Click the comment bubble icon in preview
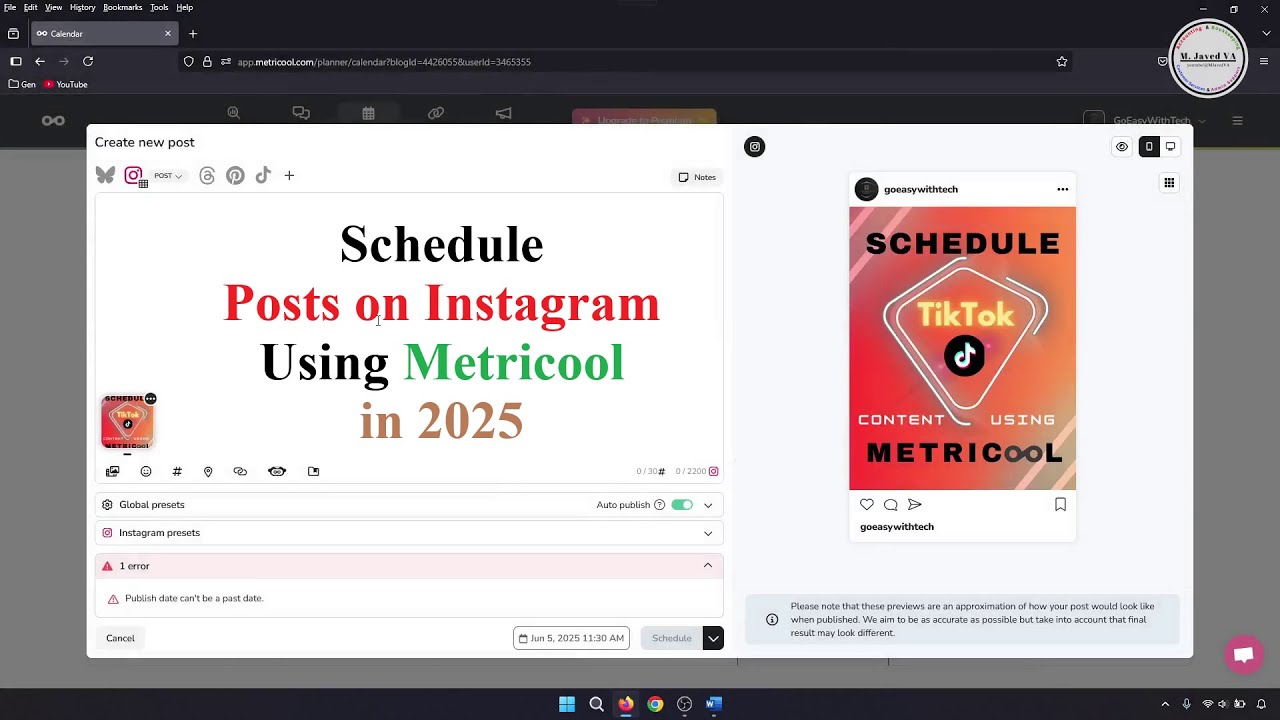This screenshot has height=720, width=1280. tap(891, 505)
